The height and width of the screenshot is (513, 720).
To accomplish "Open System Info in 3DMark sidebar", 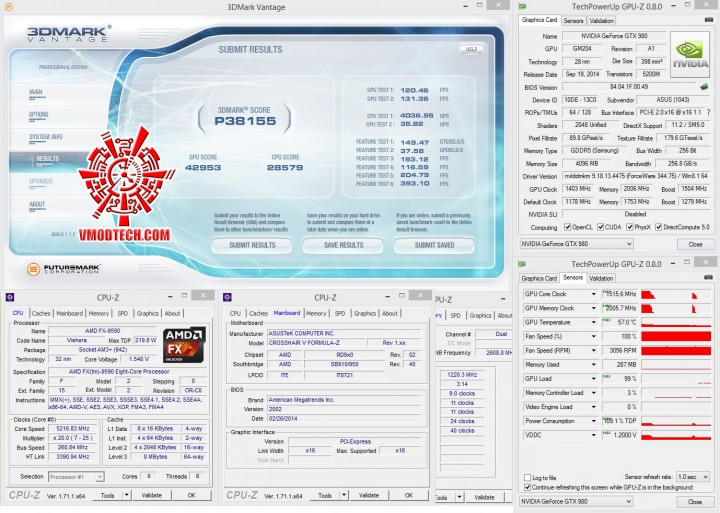I will 45,137.
